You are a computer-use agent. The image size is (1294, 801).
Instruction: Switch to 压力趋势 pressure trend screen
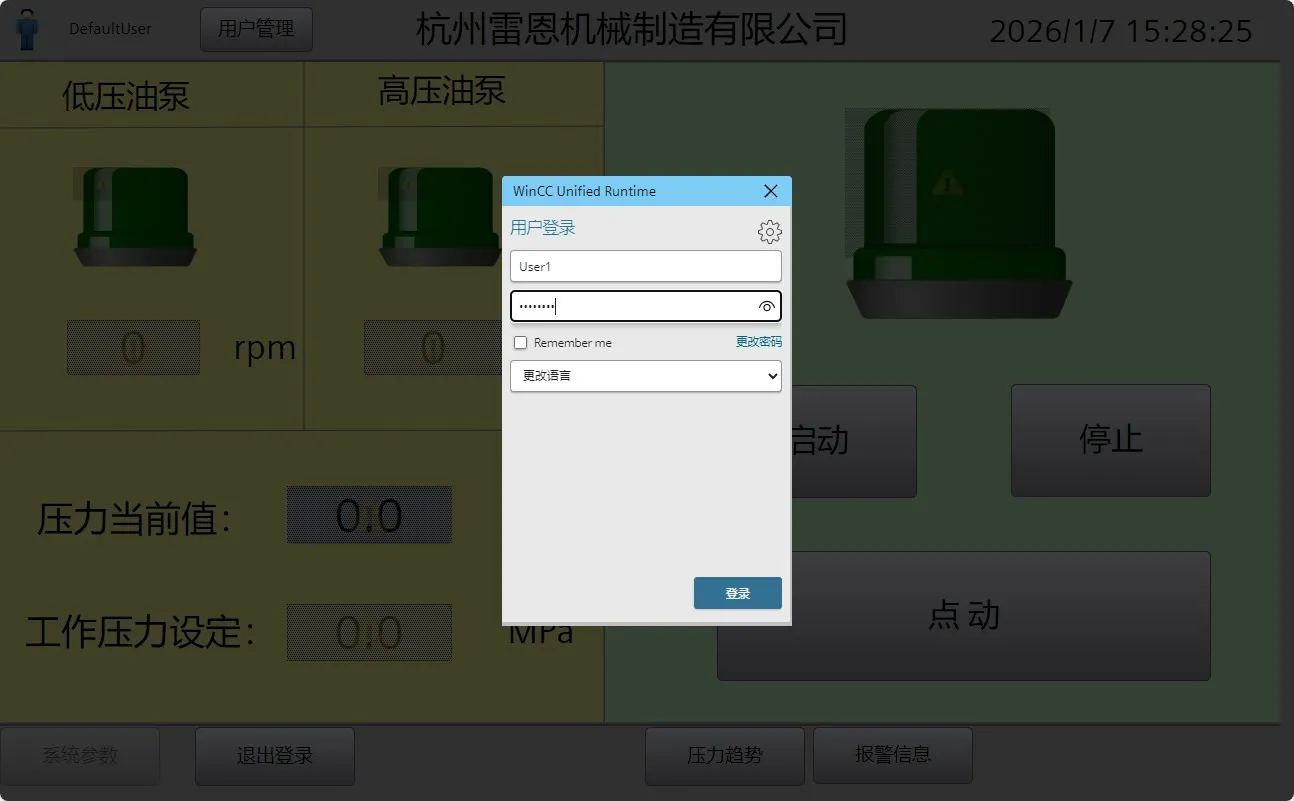pos(724,756)
